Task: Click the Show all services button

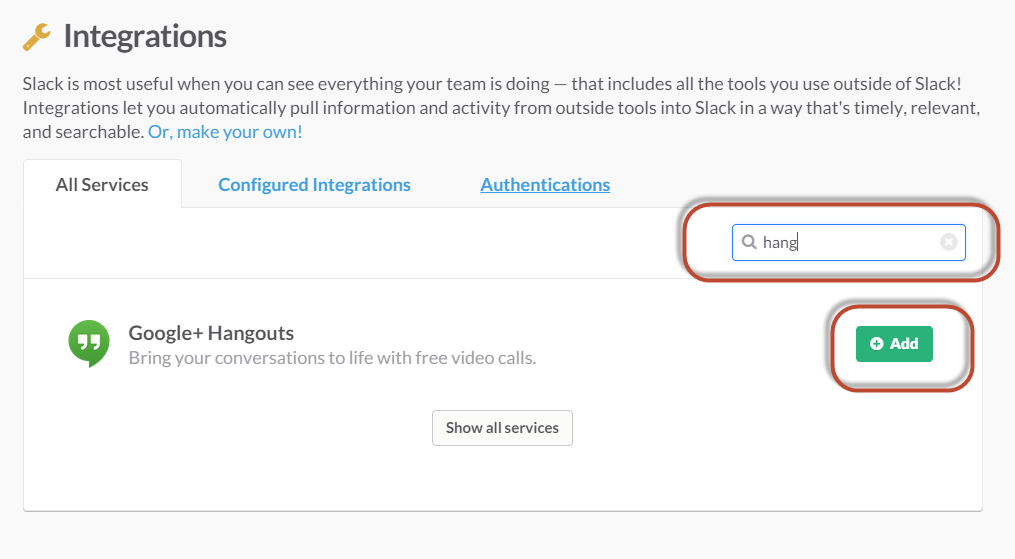Action: [x=502, y=428]
